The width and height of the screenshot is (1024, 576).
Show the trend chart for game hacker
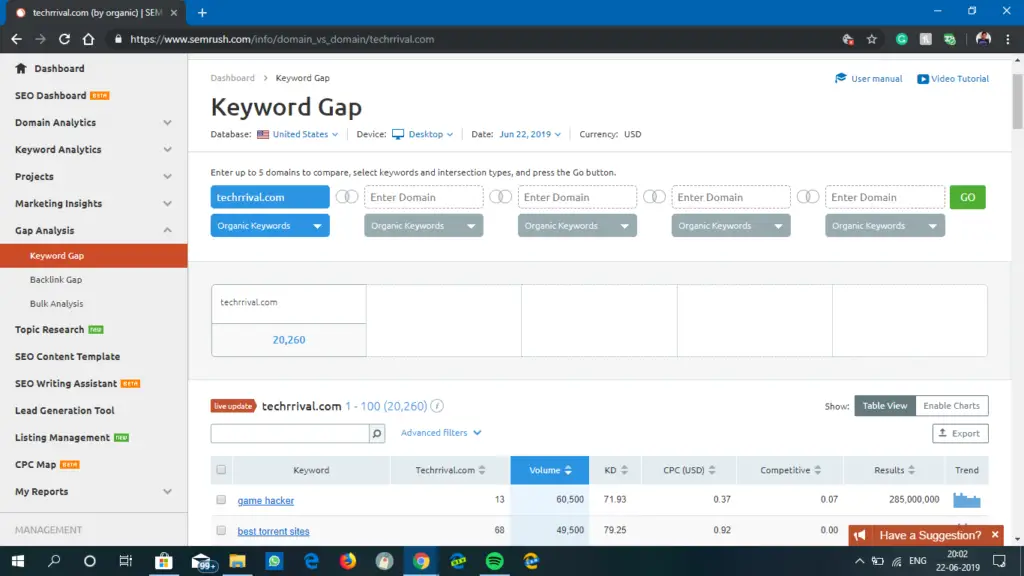tap(967, 500)
